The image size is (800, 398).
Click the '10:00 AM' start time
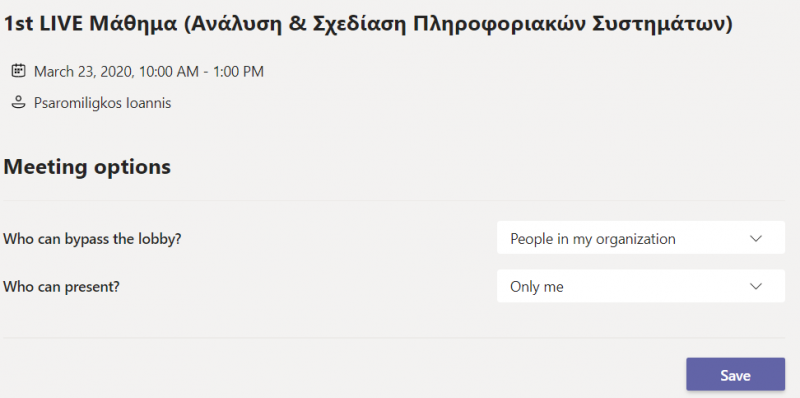click(x=169, y=71)
